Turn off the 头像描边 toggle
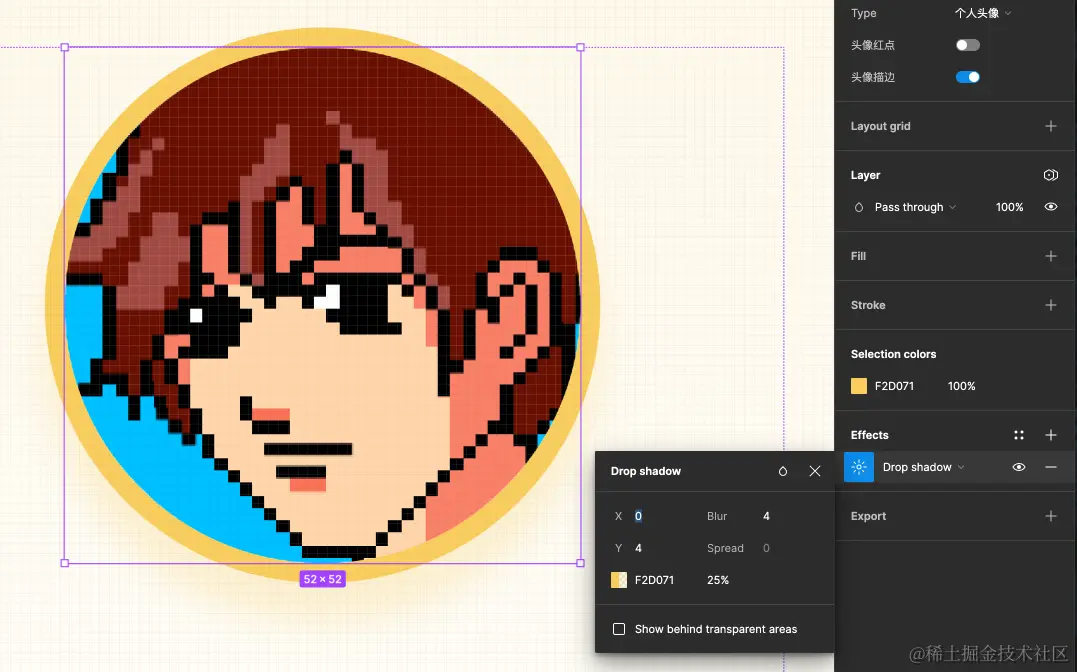1077x672 pixels. pyautogui.click(x=968, y=77)
